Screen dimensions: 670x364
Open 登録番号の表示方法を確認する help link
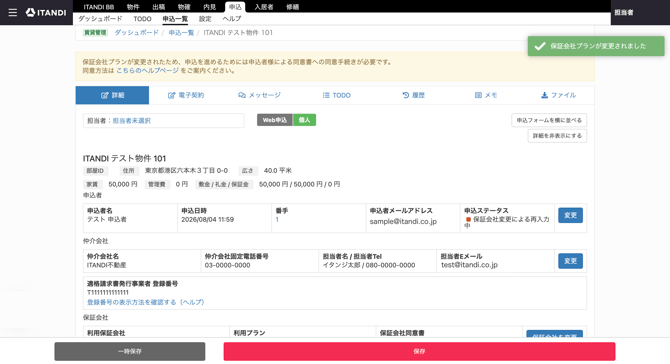pyautogui.click(x=146, y=302)
